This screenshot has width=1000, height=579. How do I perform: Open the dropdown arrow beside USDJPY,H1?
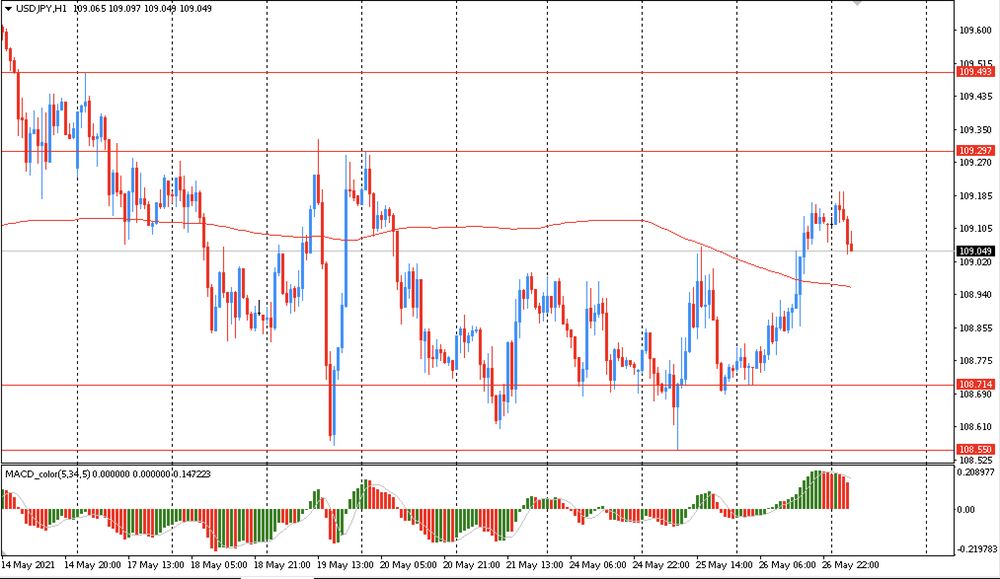coord(7,8)
